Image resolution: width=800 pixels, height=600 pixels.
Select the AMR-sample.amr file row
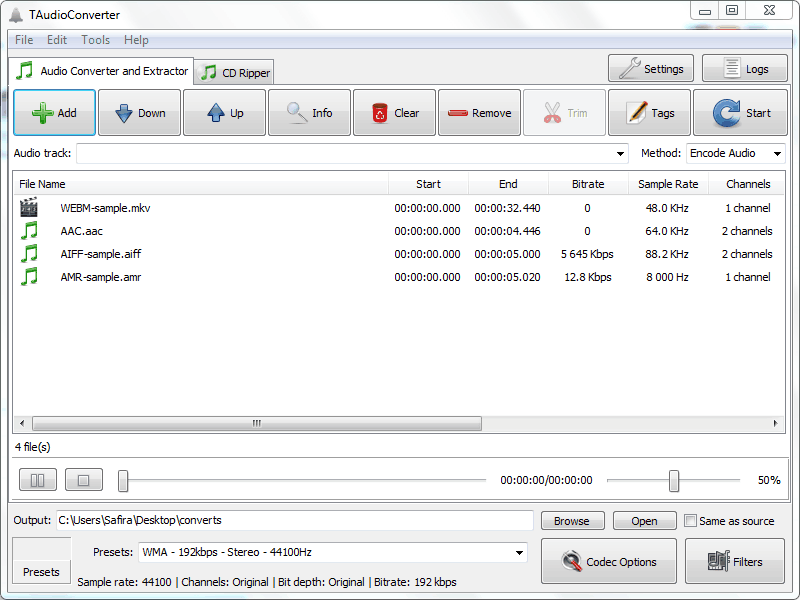click(399, 277)
